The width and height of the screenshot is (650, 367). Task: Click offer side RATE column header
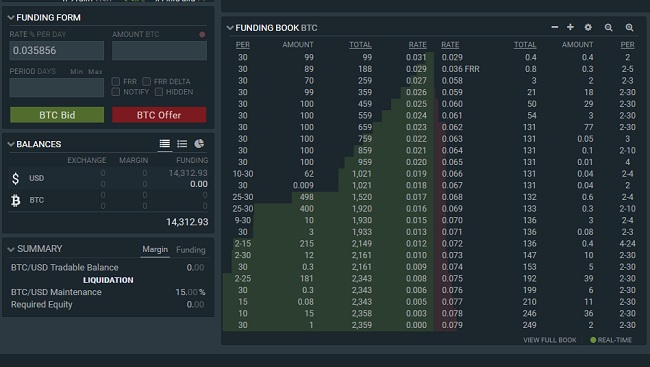pyautogui.click(x=450, y=45)
